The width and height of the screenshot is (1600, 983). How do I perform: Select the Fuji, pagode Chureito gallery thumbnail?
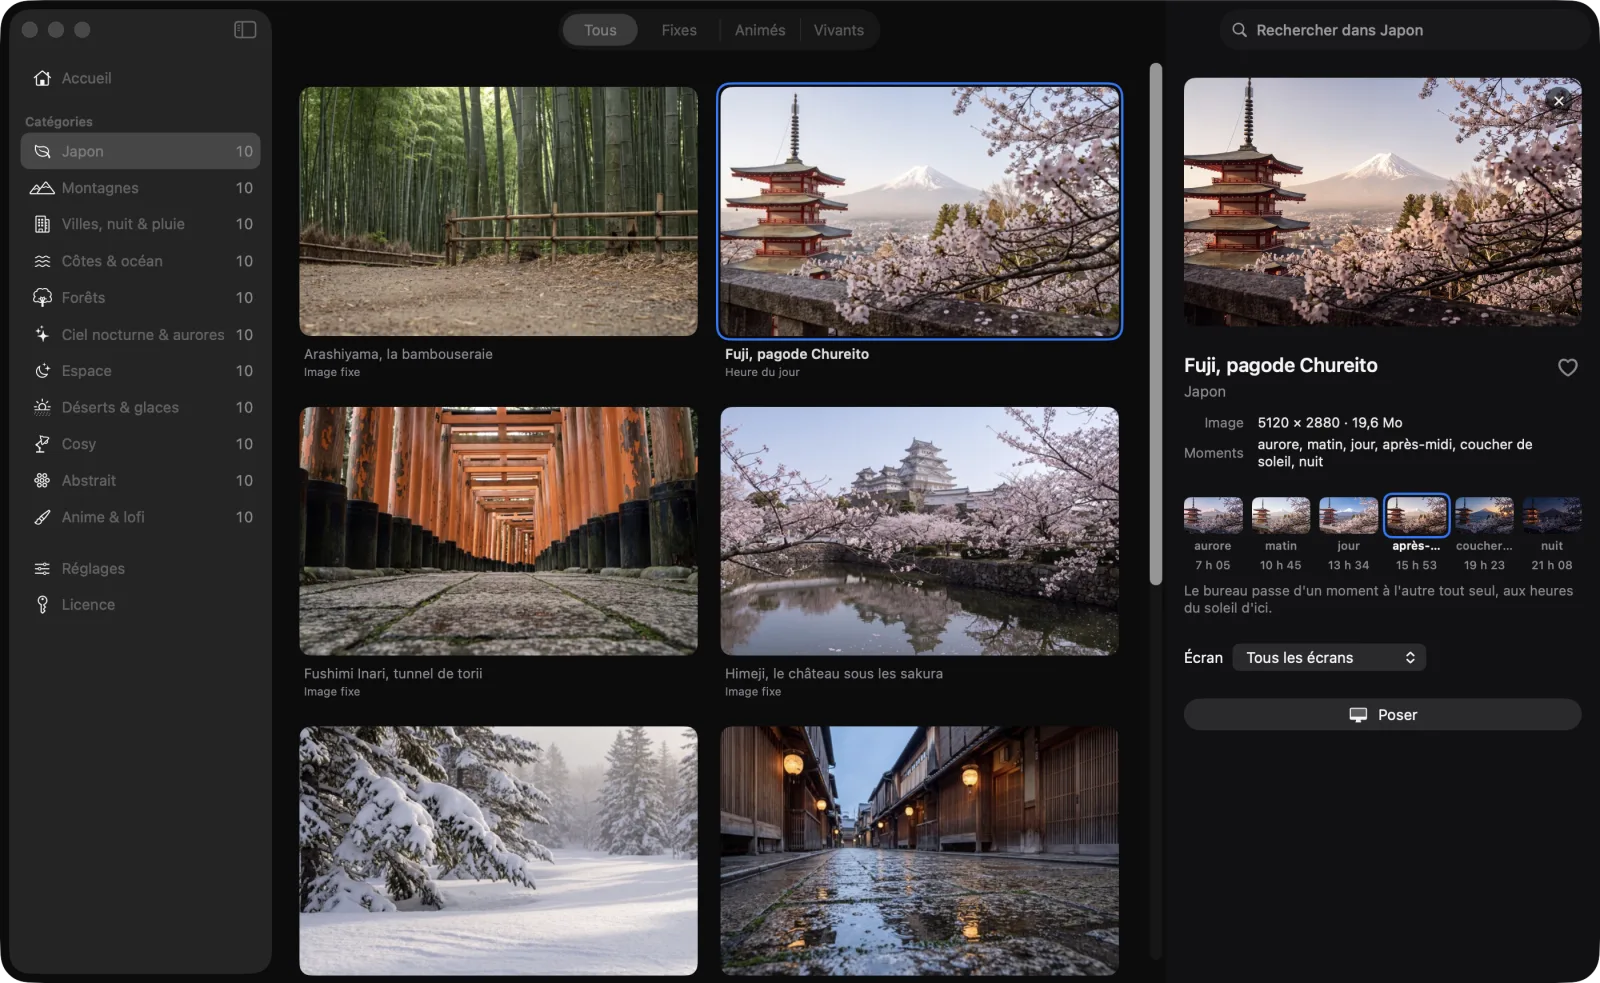point(919,211)
